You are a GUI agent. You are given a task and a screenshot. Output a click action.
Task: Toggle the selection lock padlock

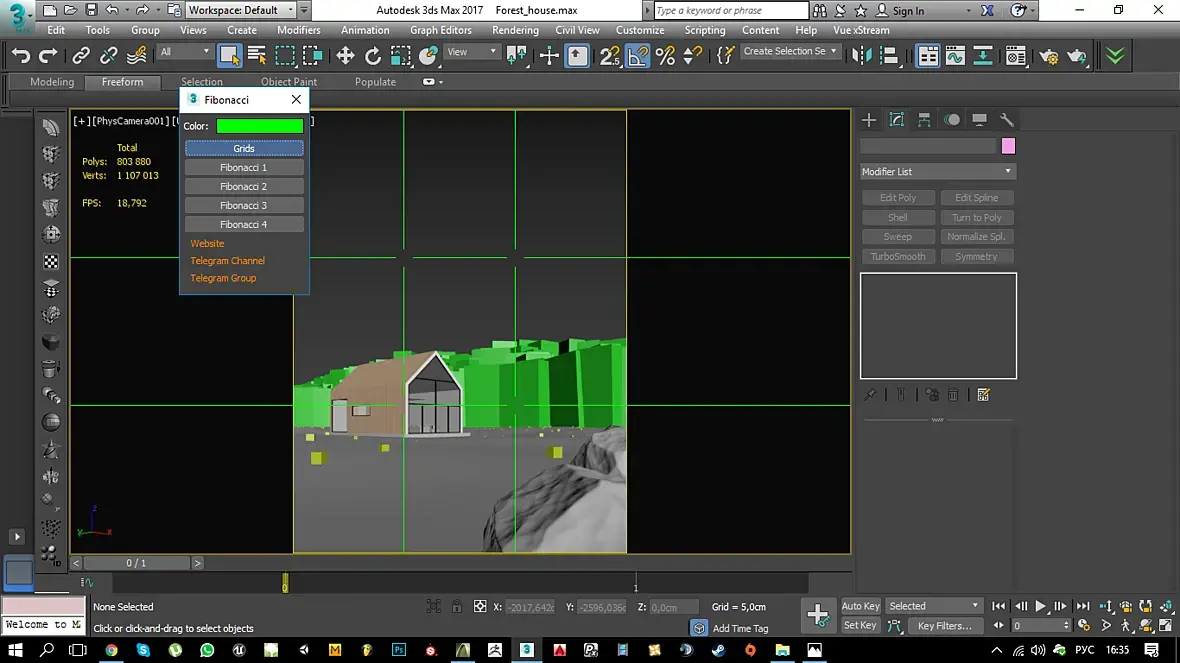[x=457, y=606]
